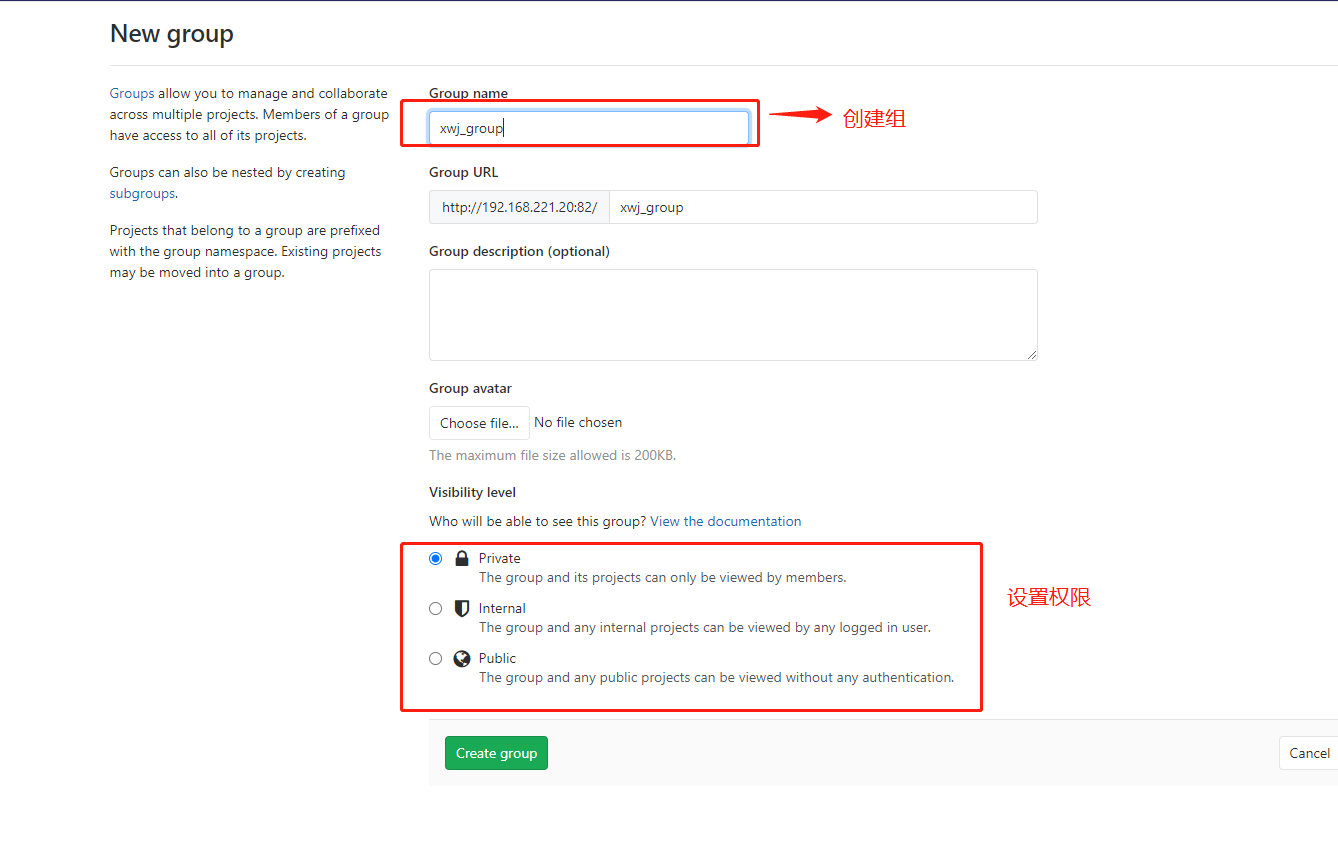Click the Cancel button

1308,753
